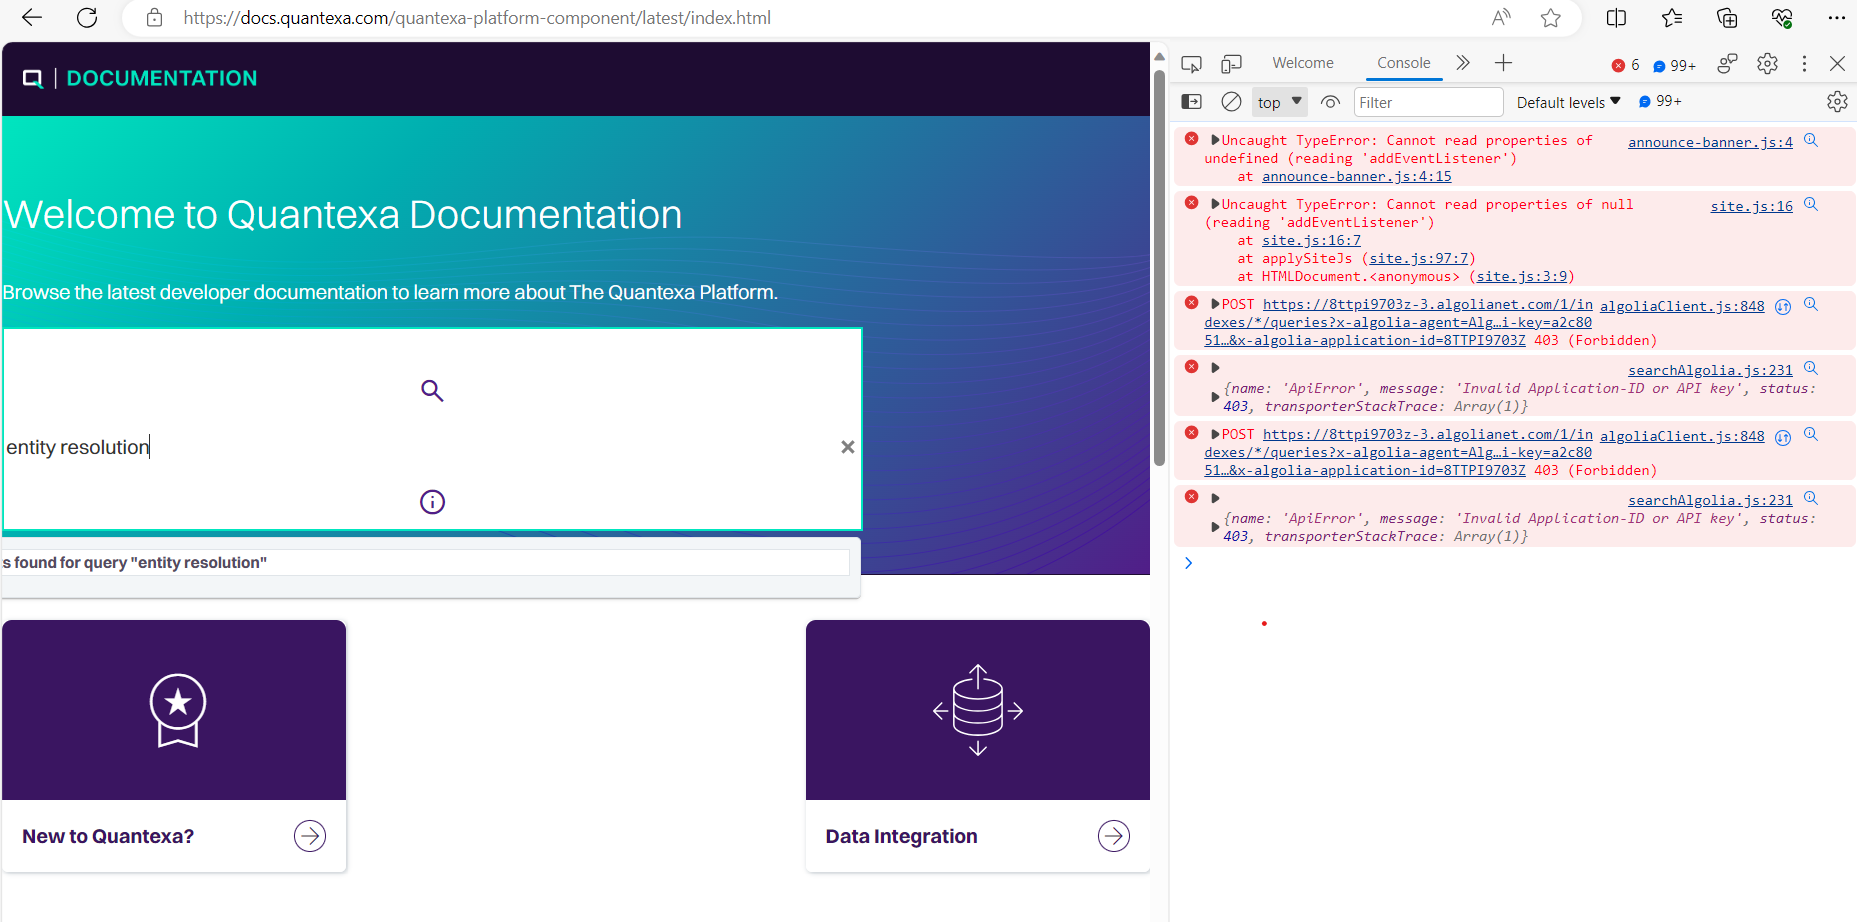Image resolution: width=1857 pixels, height=922 pixels.
Task: Open announce-banner.js:4:15 stack link
Action: tap(1356, 176)
